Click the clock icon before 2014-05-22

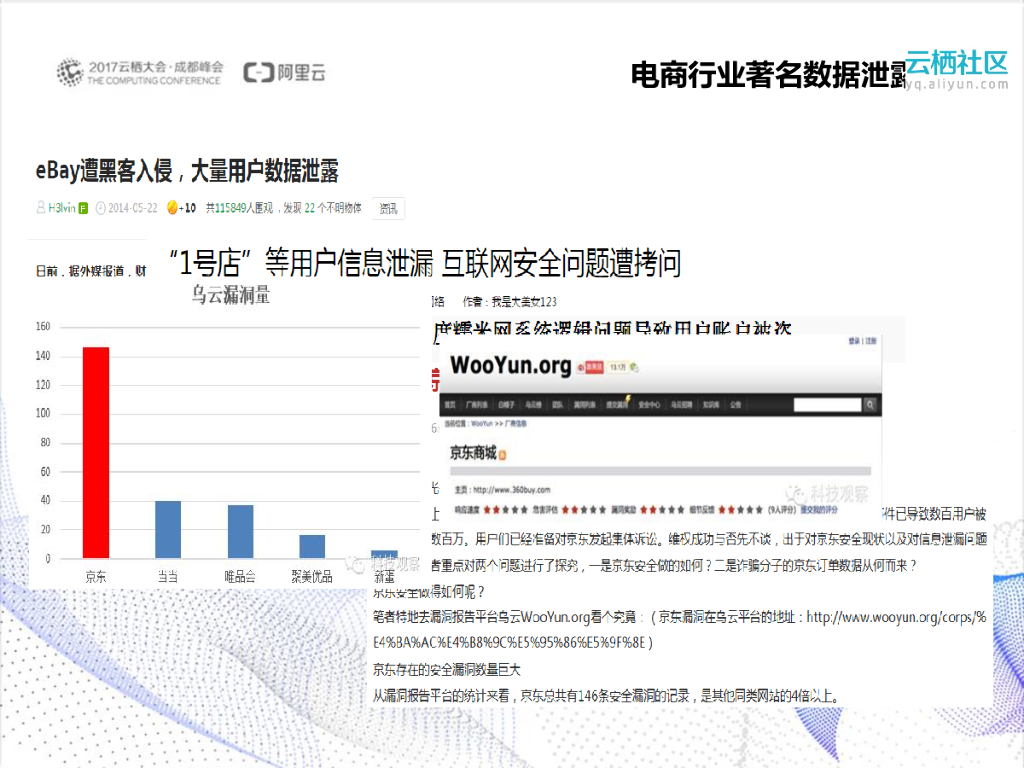[x=101, y=208]
